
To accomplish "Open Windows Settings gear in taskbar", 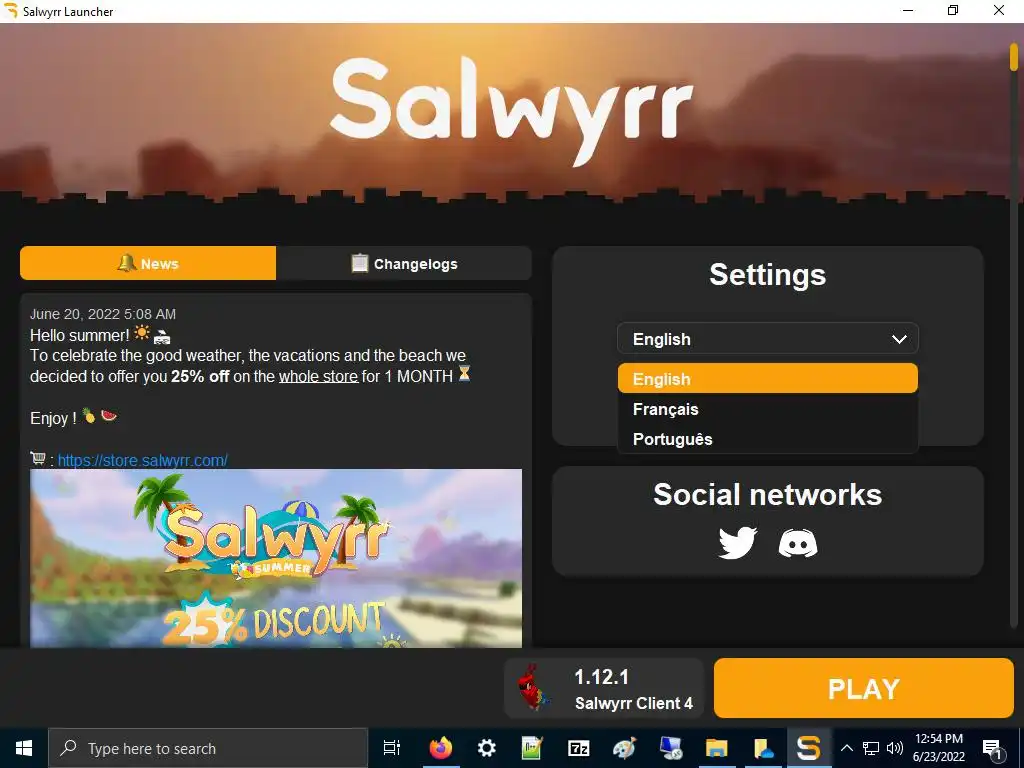I will coord(487,748).
